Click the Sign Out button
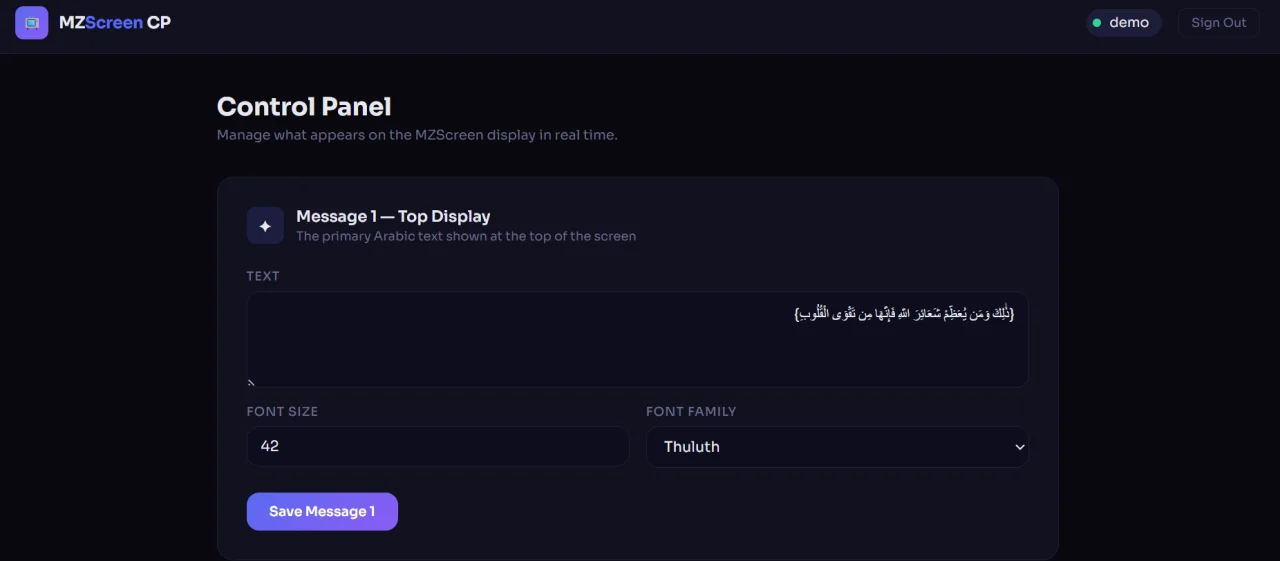 [1219, 23]
